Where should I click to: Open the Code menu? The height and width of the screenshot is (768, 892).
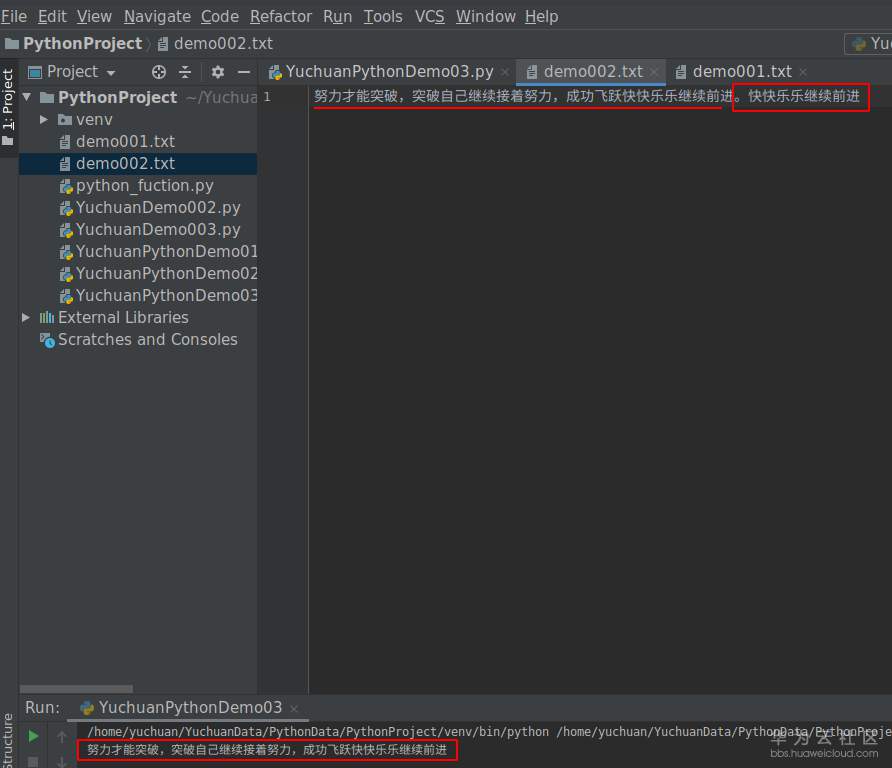pos(220,16)
